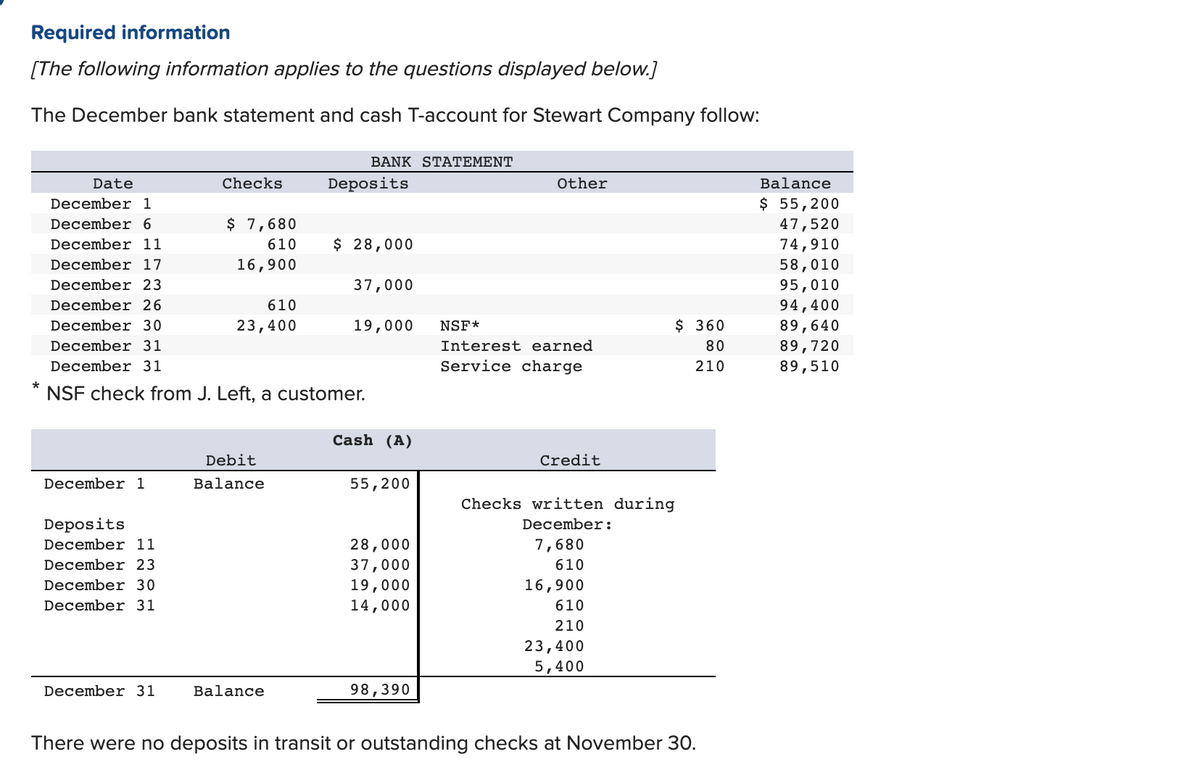This screenshot has width=1200, height=783.
Task: Click the Credit column label
Action: [570, 460]
